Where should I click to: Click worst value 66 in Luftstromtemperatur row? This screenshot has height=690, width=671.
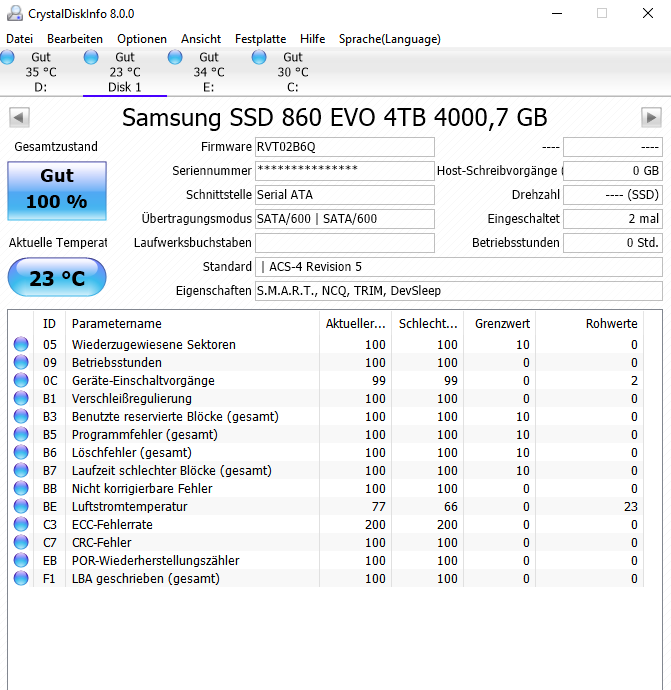tap(451, 507)
